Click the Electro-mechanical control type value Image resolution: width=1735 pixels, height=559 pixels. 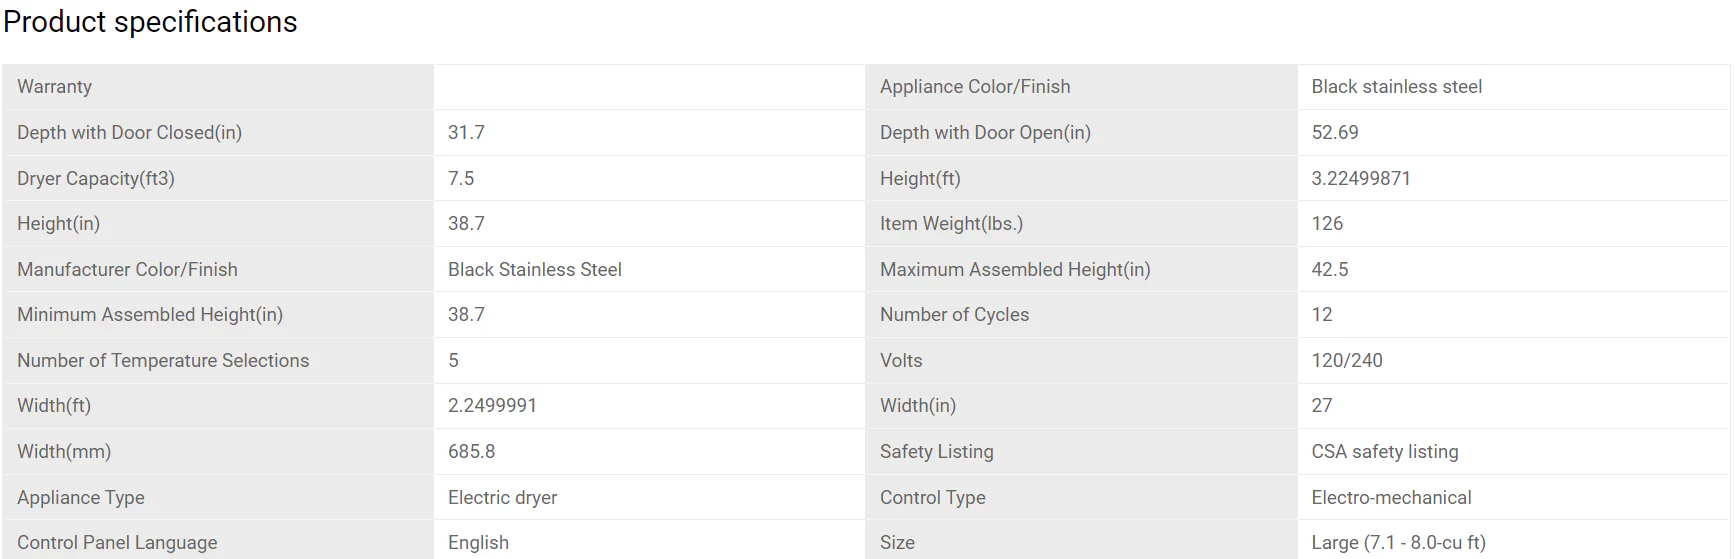point(1391,498)
